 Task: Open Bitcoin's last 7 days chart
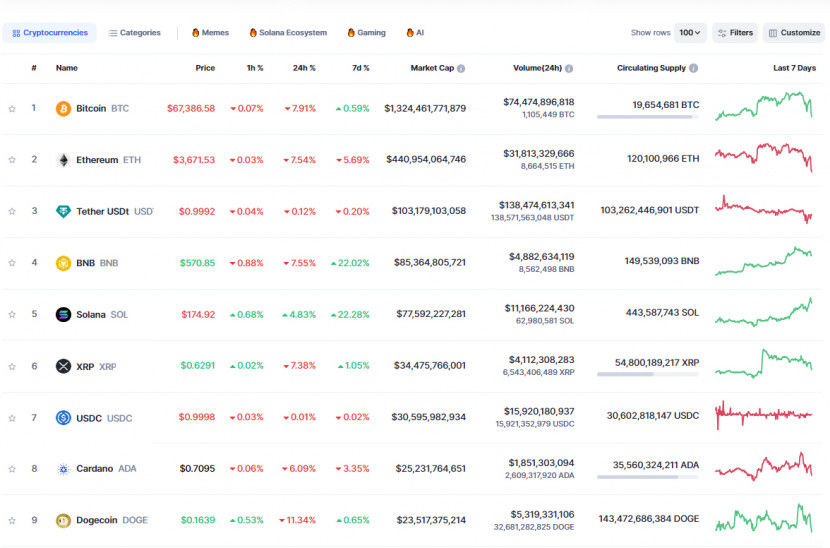click(764, 106)
